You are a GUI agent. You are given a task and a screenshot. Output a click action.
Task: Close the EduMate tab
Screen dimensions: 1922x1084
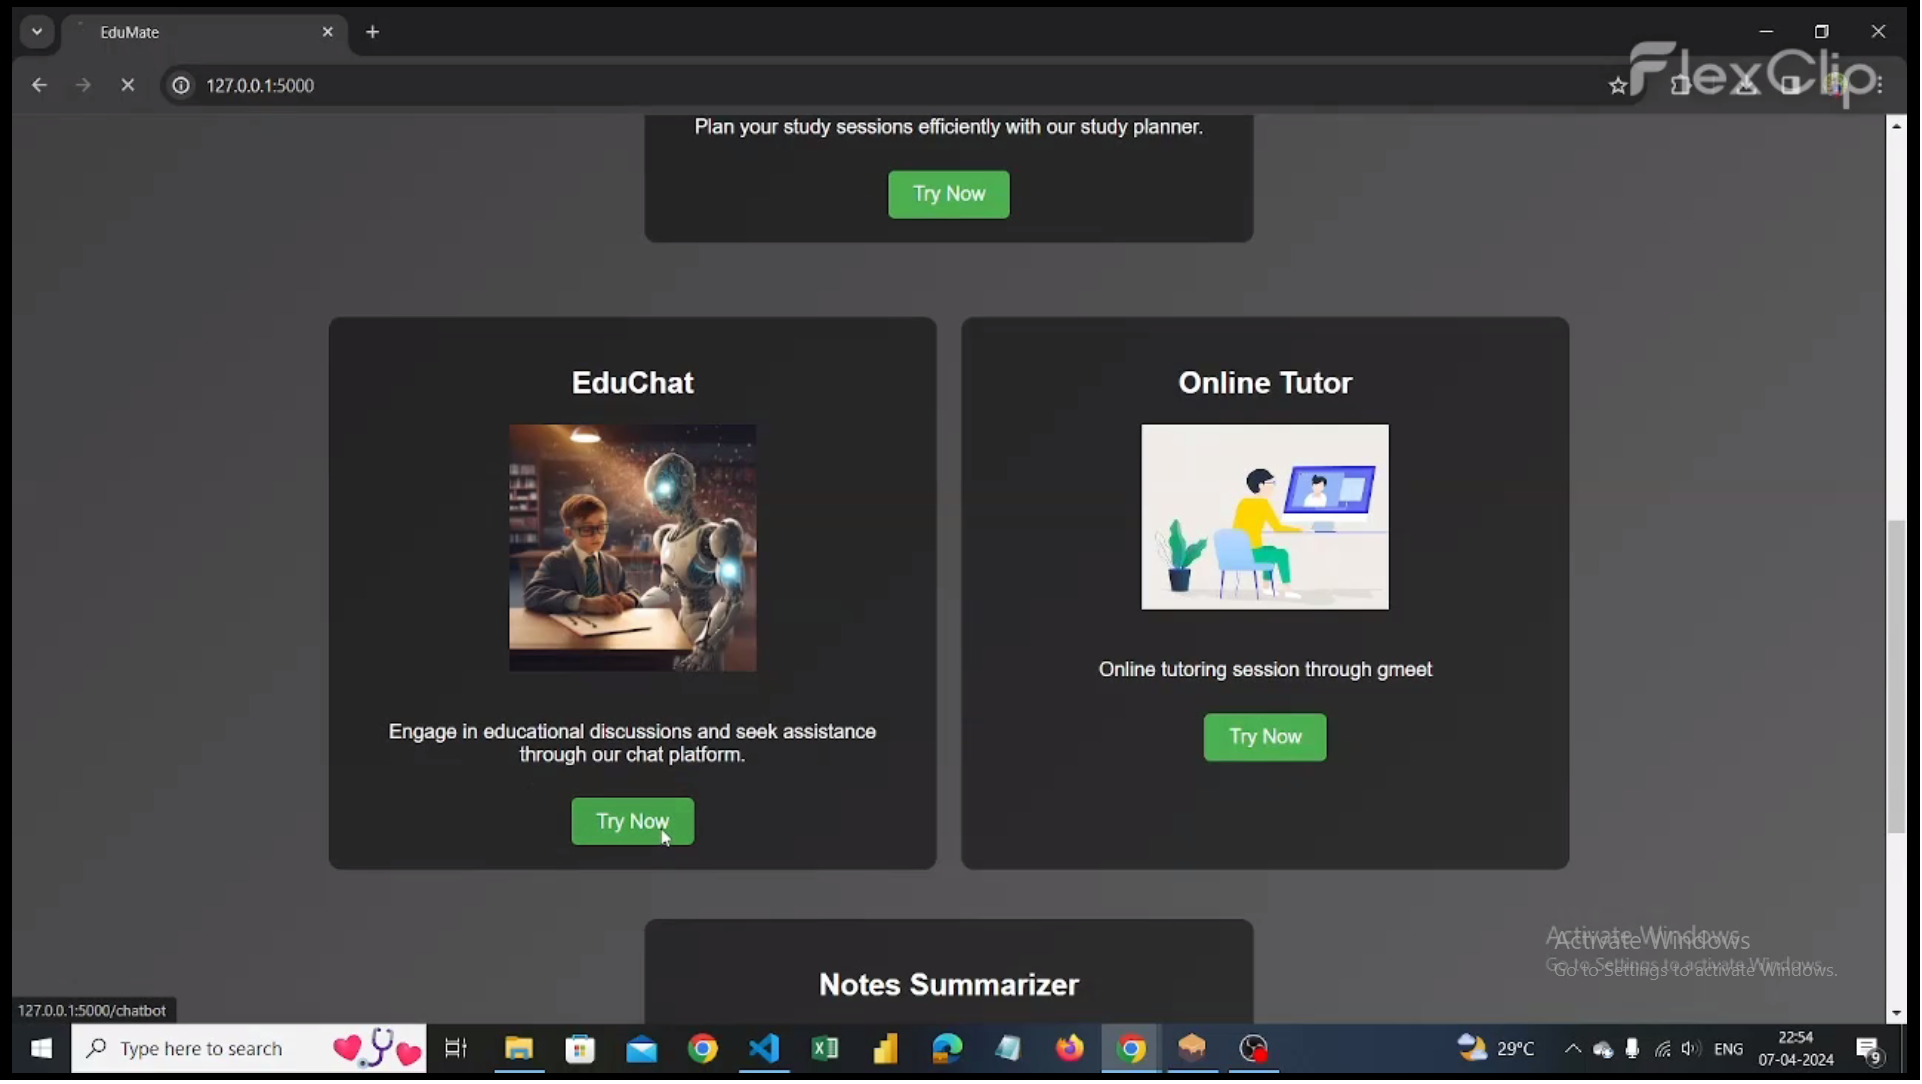[328, 32]
